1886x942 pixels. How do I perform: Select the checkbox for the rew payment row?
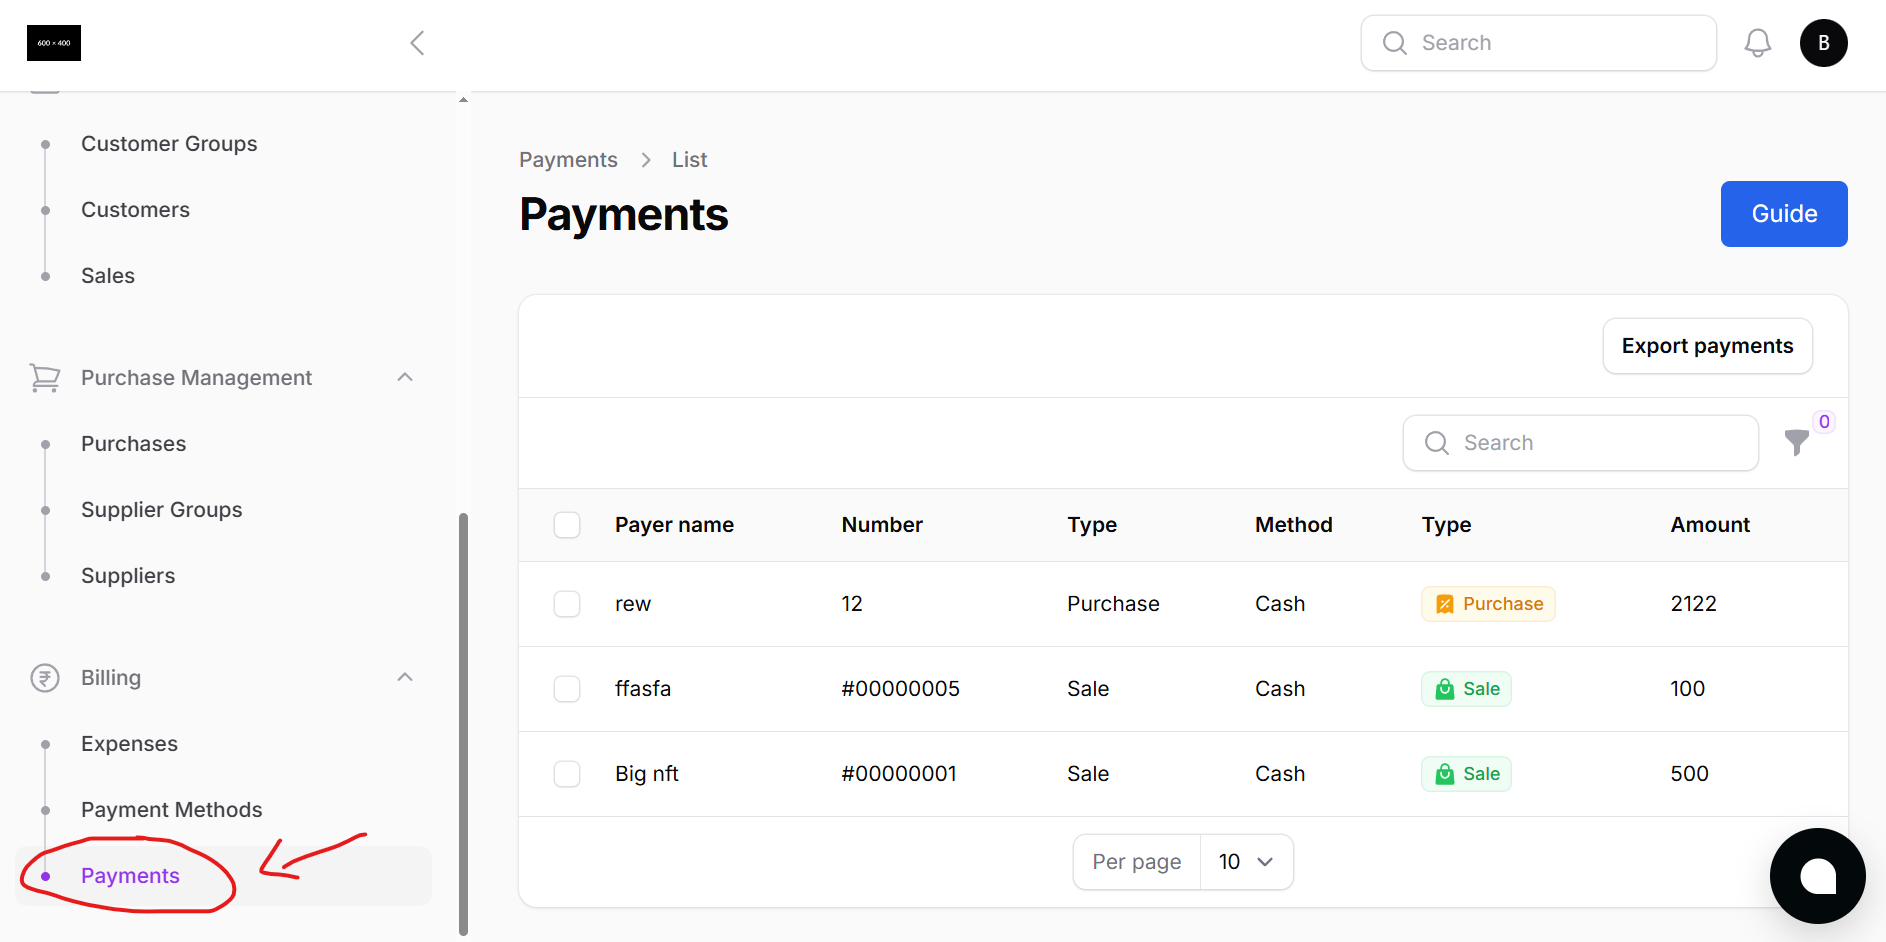(567, 604)
